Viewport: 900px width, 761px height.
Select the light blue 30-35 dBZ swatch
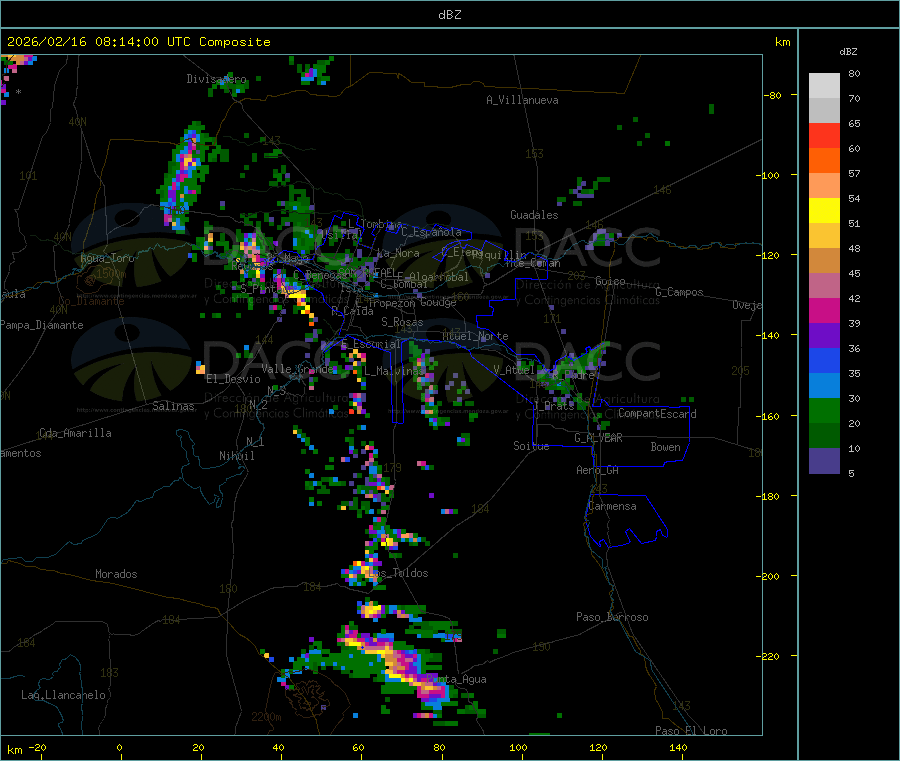pos(824,386)
